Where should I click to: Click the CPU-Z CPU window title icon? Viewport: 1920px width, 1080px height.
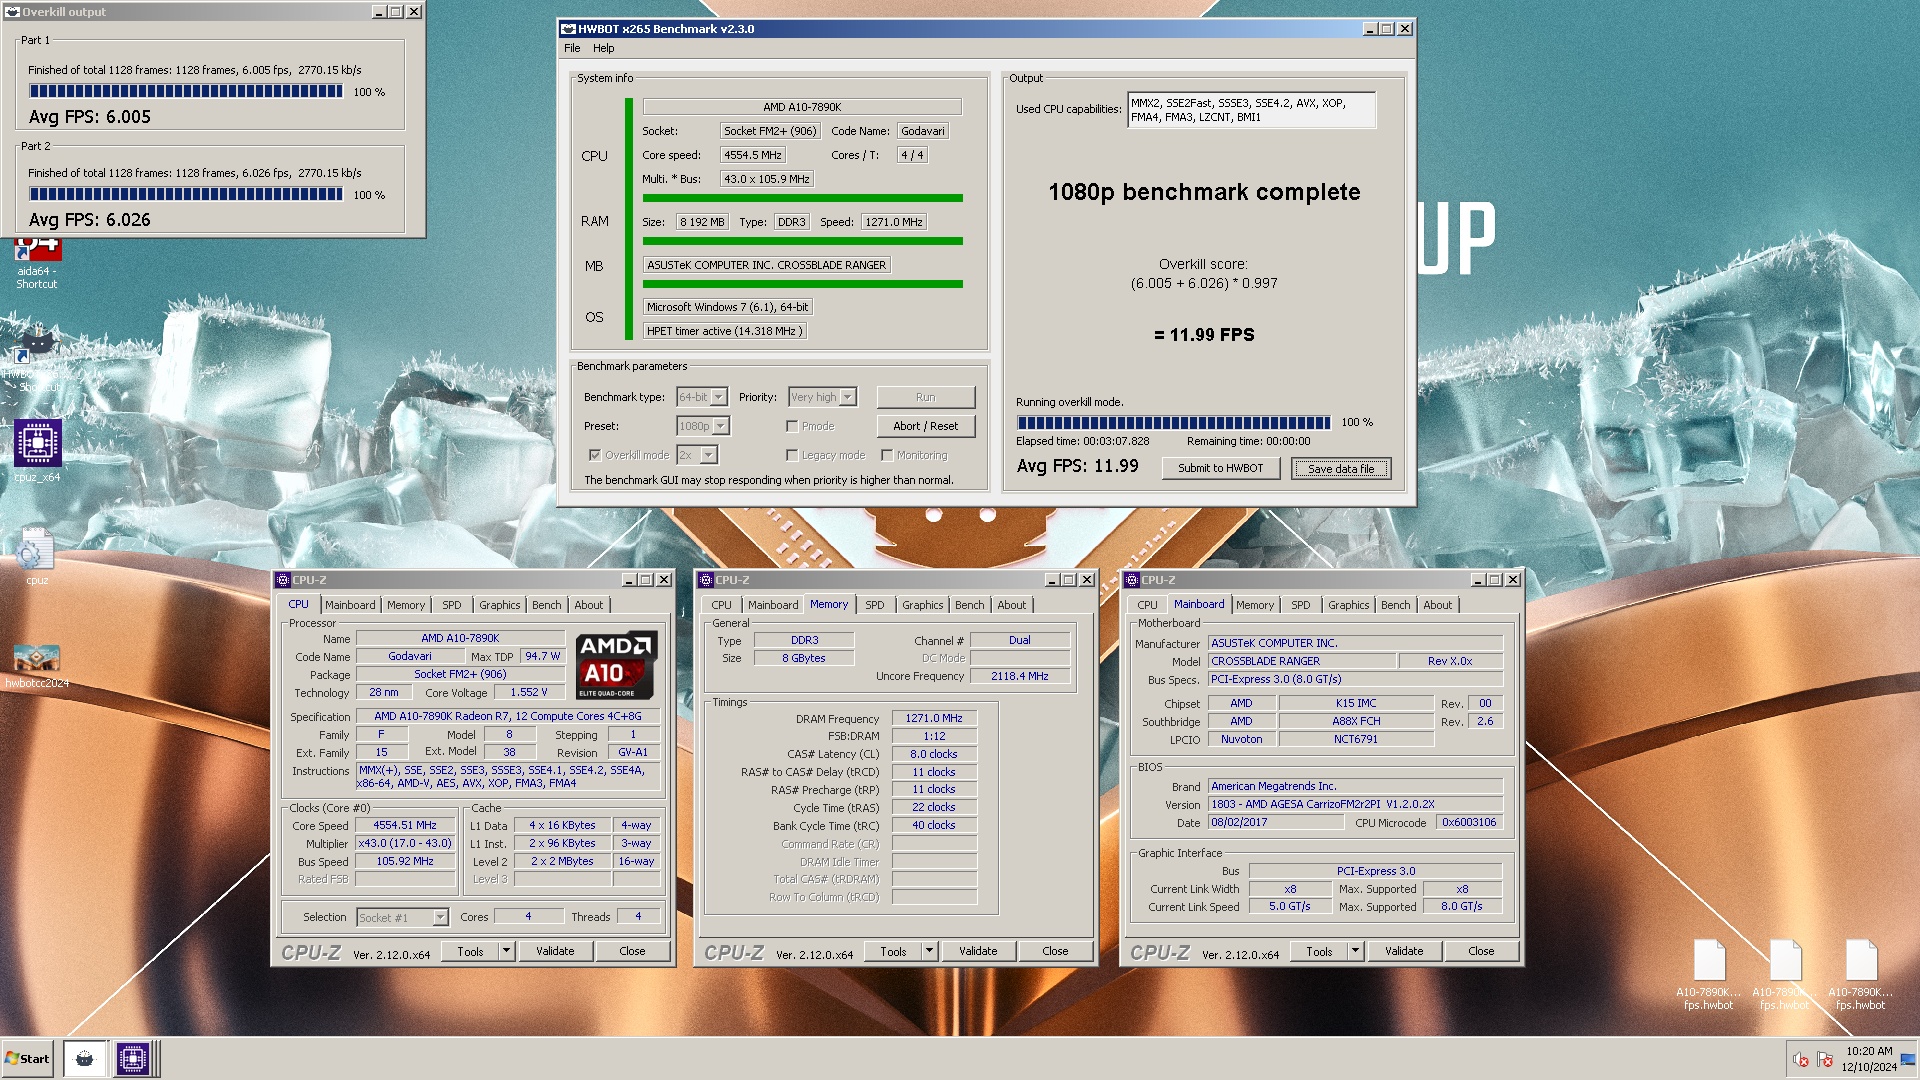(x=283, y=580)
